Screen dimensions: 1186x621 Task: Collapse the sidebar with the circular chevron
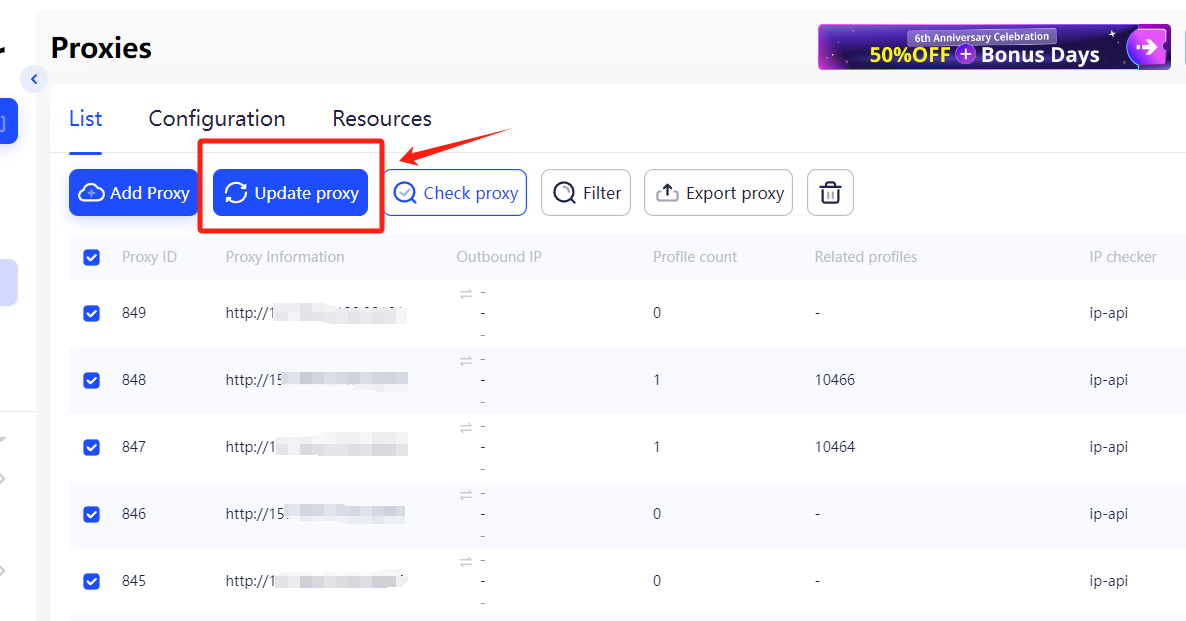pos(33,78)
